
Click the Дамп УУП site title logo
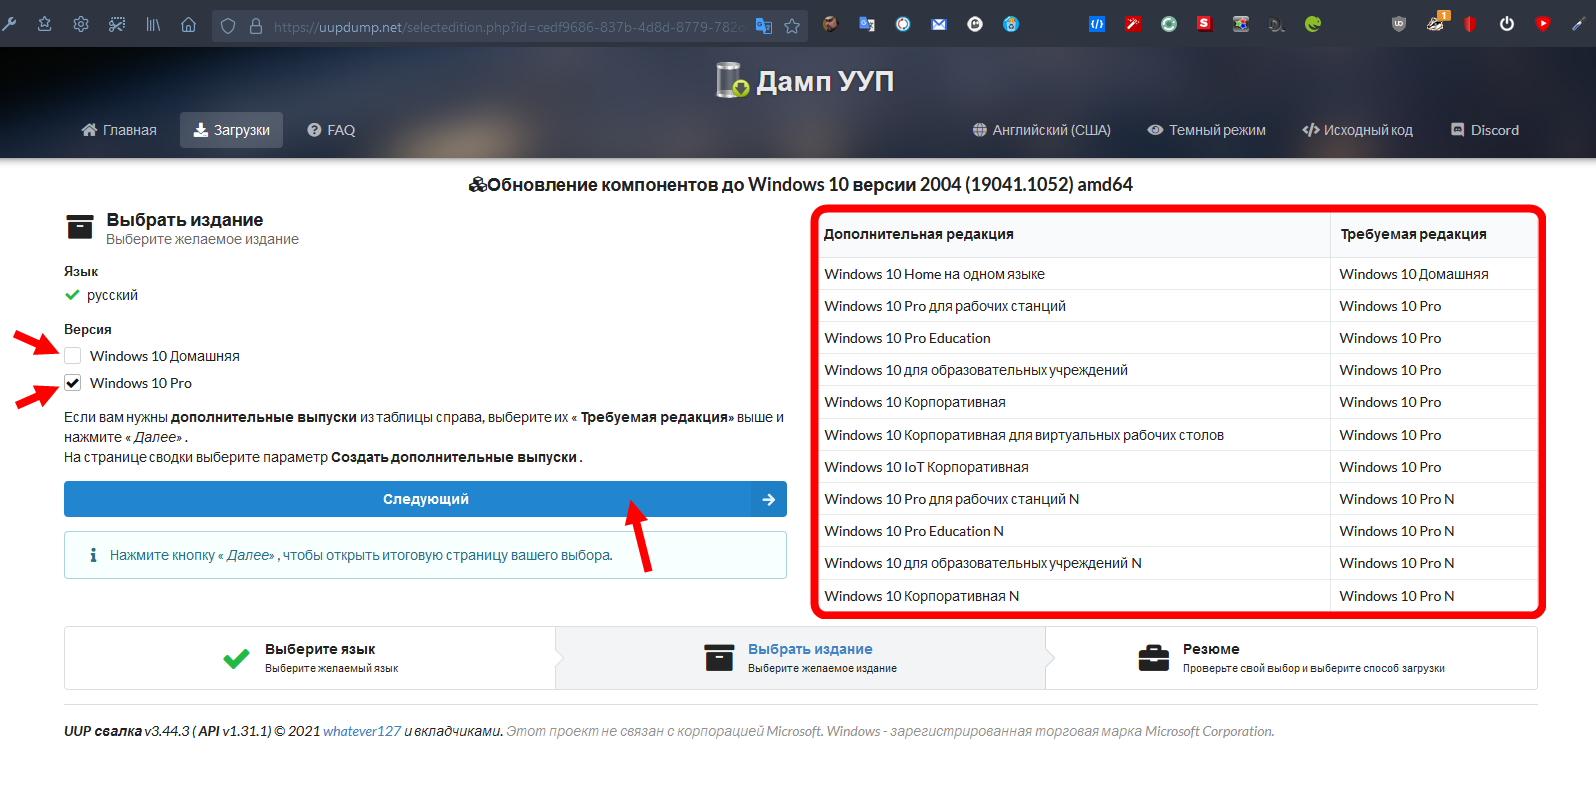(806, 80)
